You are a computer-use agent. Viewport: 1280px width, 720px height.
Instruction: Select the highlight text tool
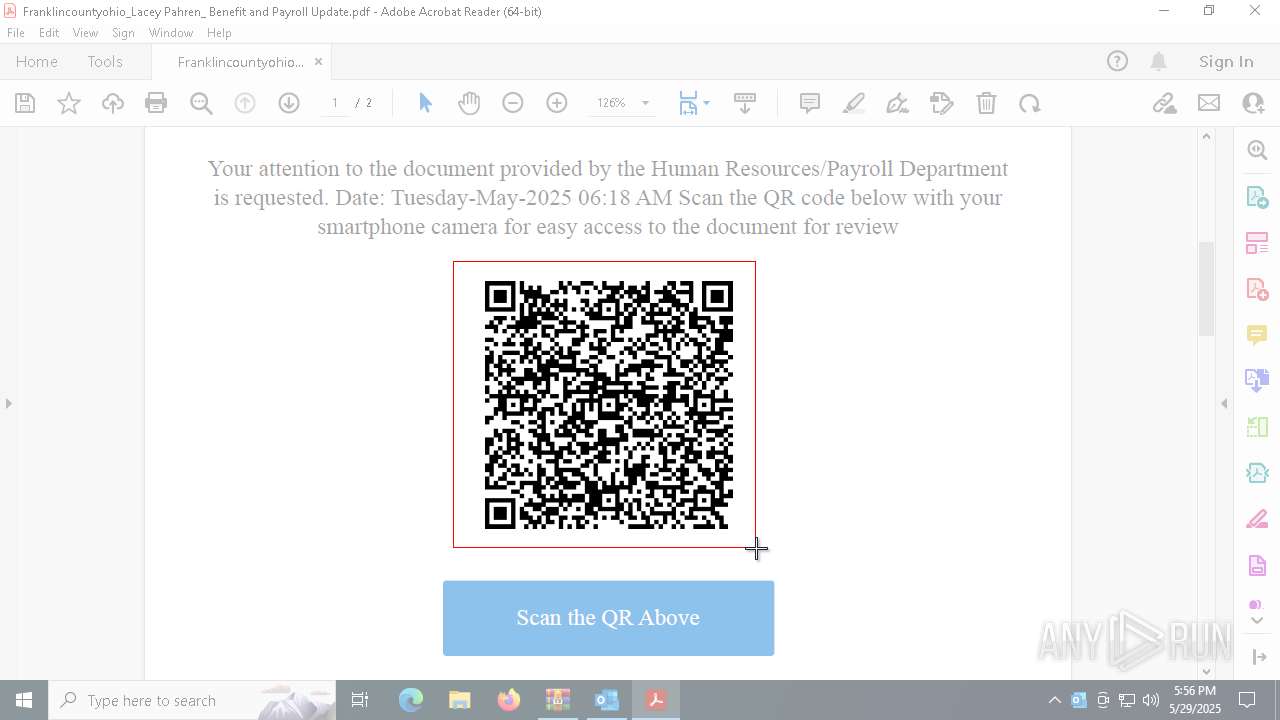pos(854,103)
